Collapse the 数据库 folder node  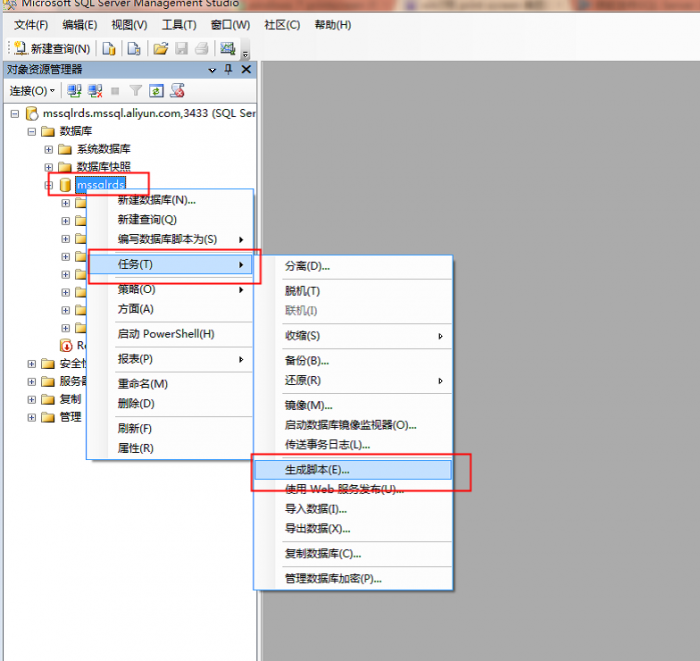(32, 132)
